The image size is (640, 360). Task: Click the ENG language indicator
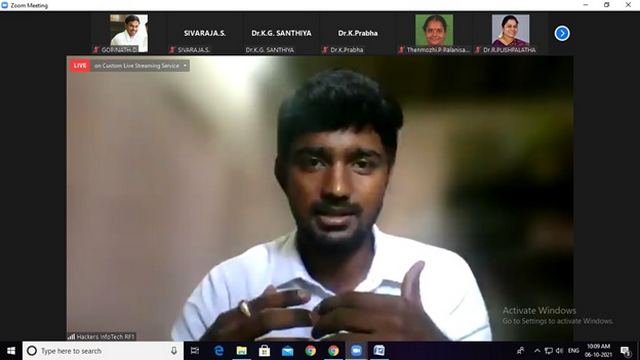tap(573, 351)
